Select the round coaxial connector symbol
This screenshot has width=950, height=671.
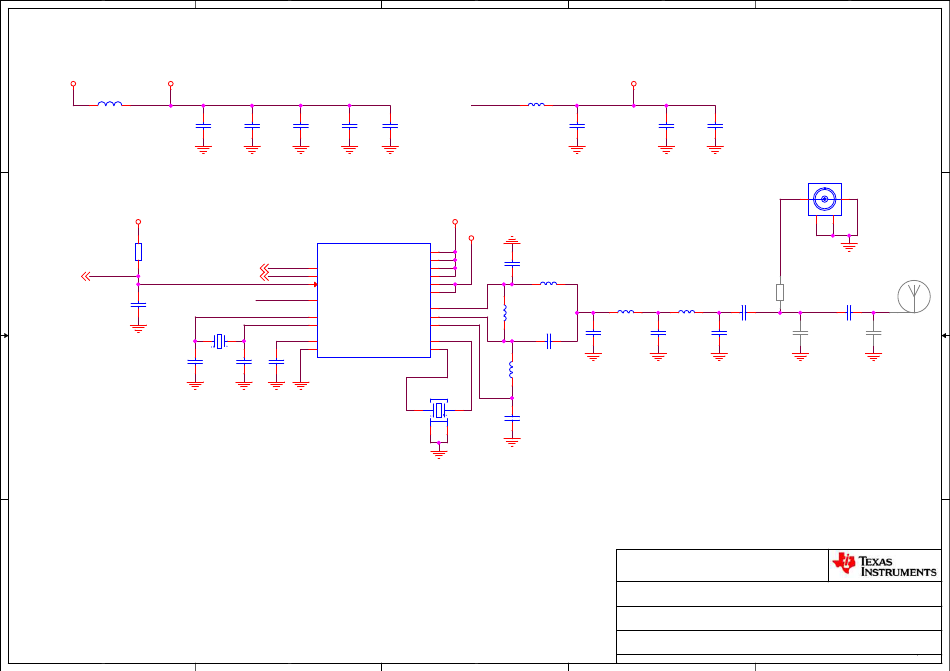(825, 199)
